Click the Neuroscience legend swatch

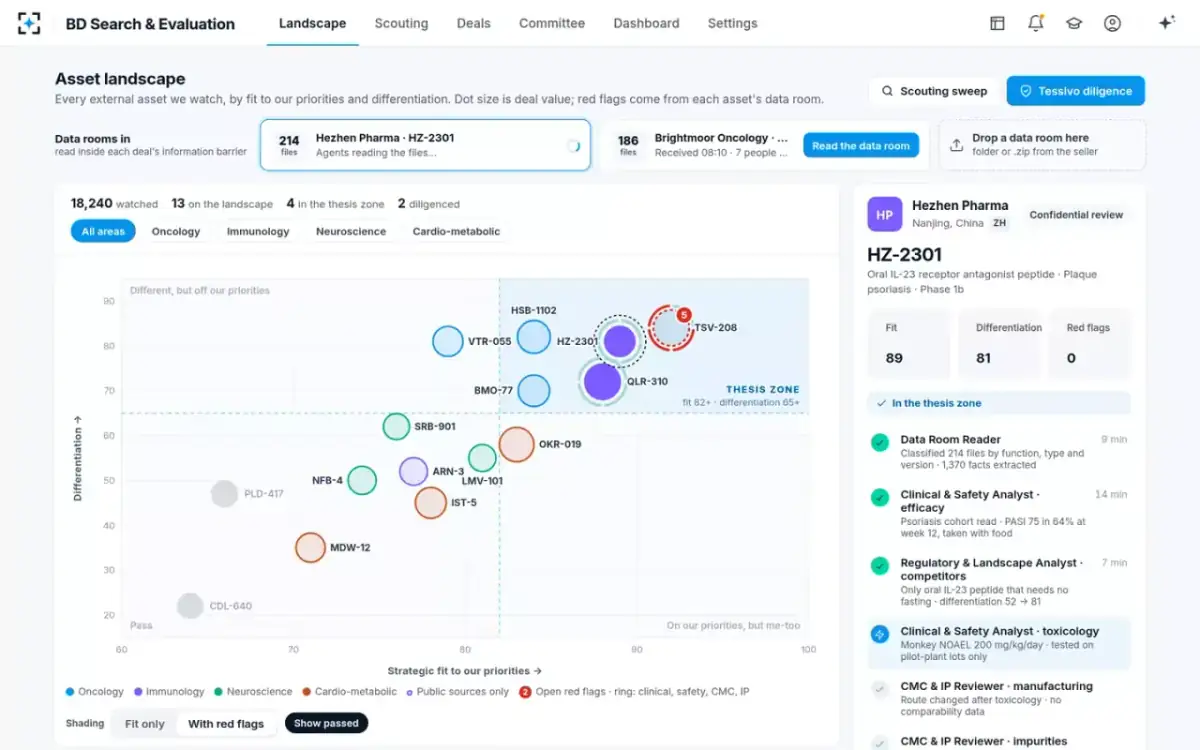[x=218, y=691]
